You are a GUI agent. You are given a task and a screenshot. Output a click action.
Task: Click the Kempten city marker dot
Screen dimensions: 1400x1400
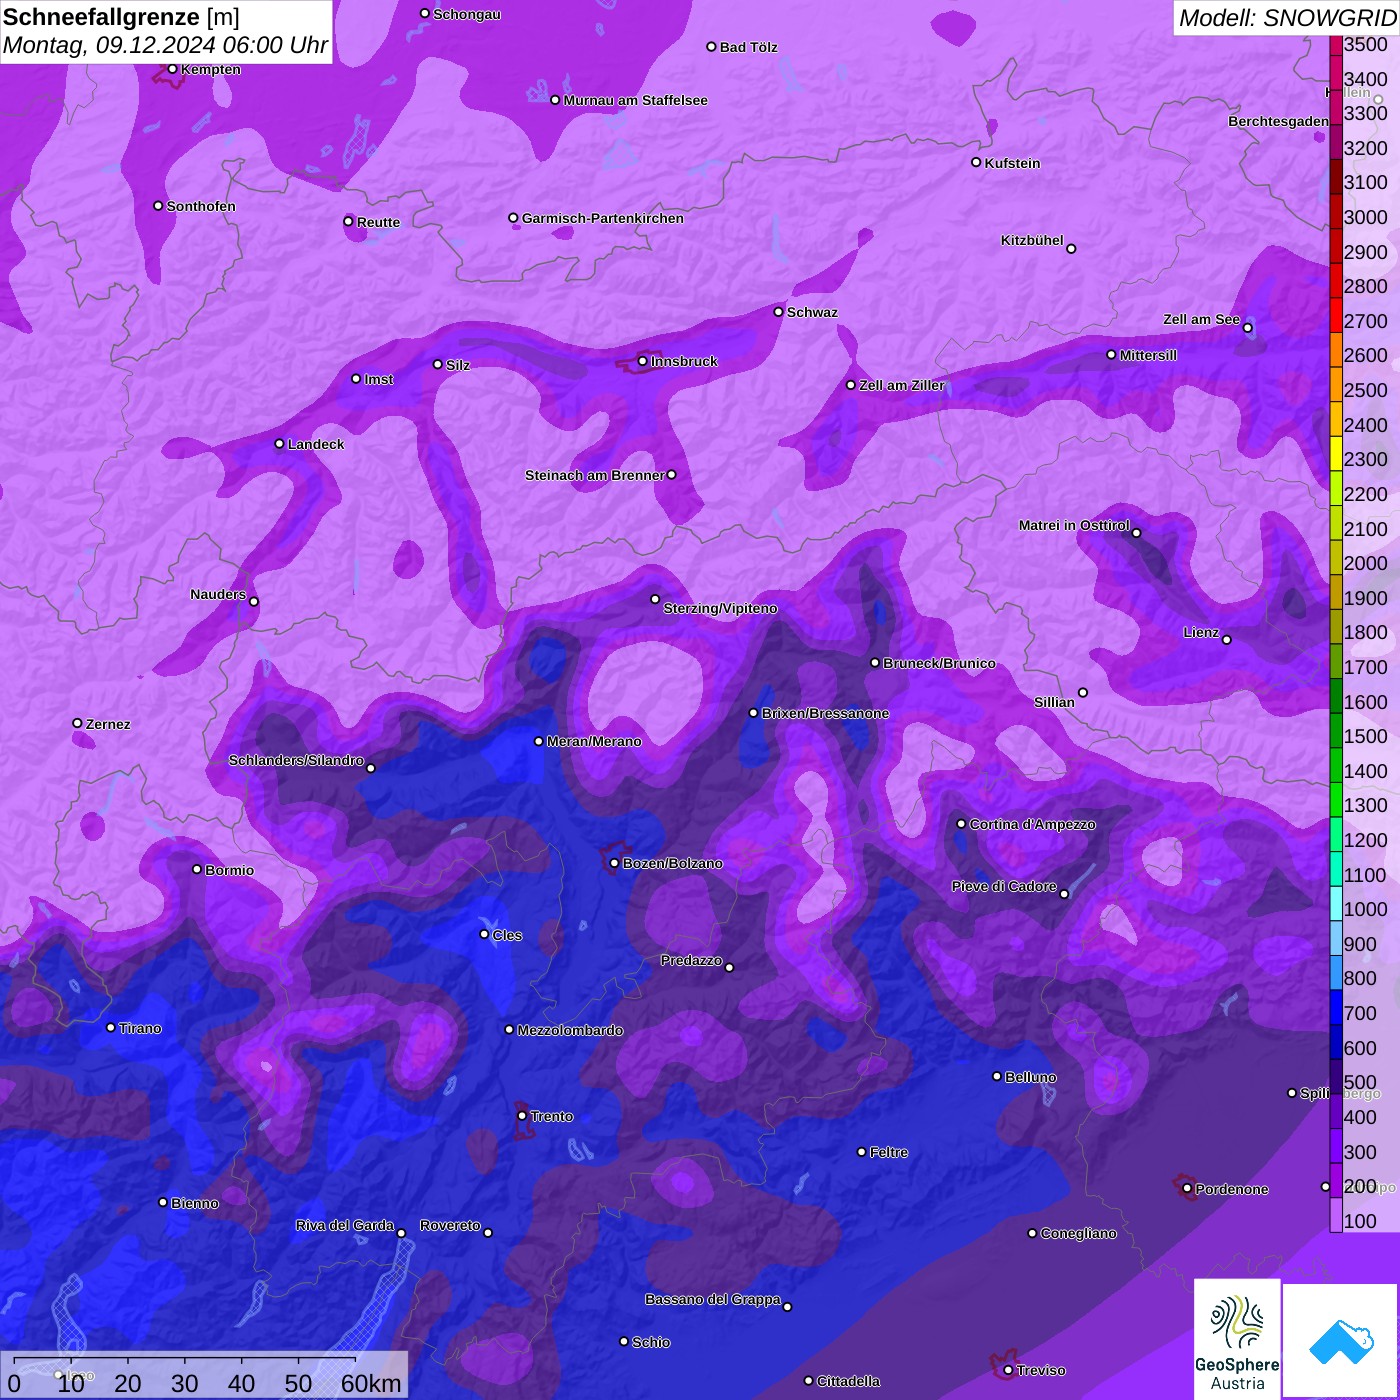[x=173, y=69]
